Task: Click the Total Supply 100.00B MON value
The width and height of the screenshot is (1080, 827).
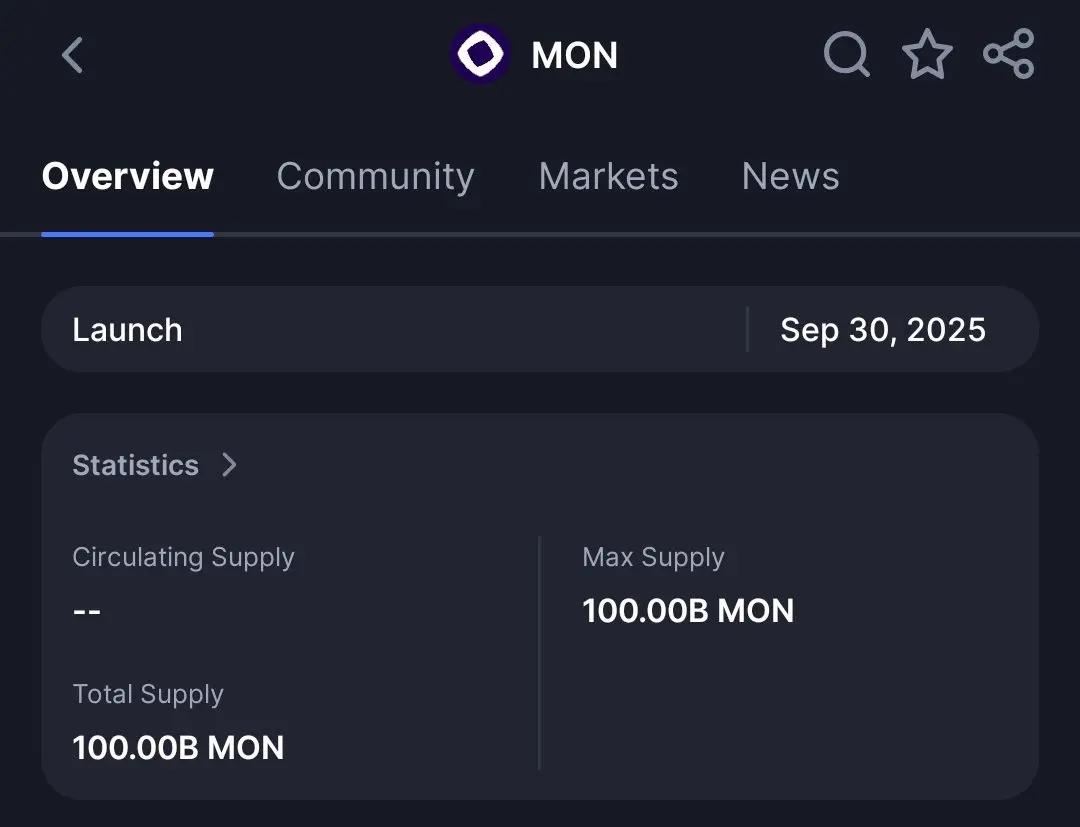Action: point(178,748)
